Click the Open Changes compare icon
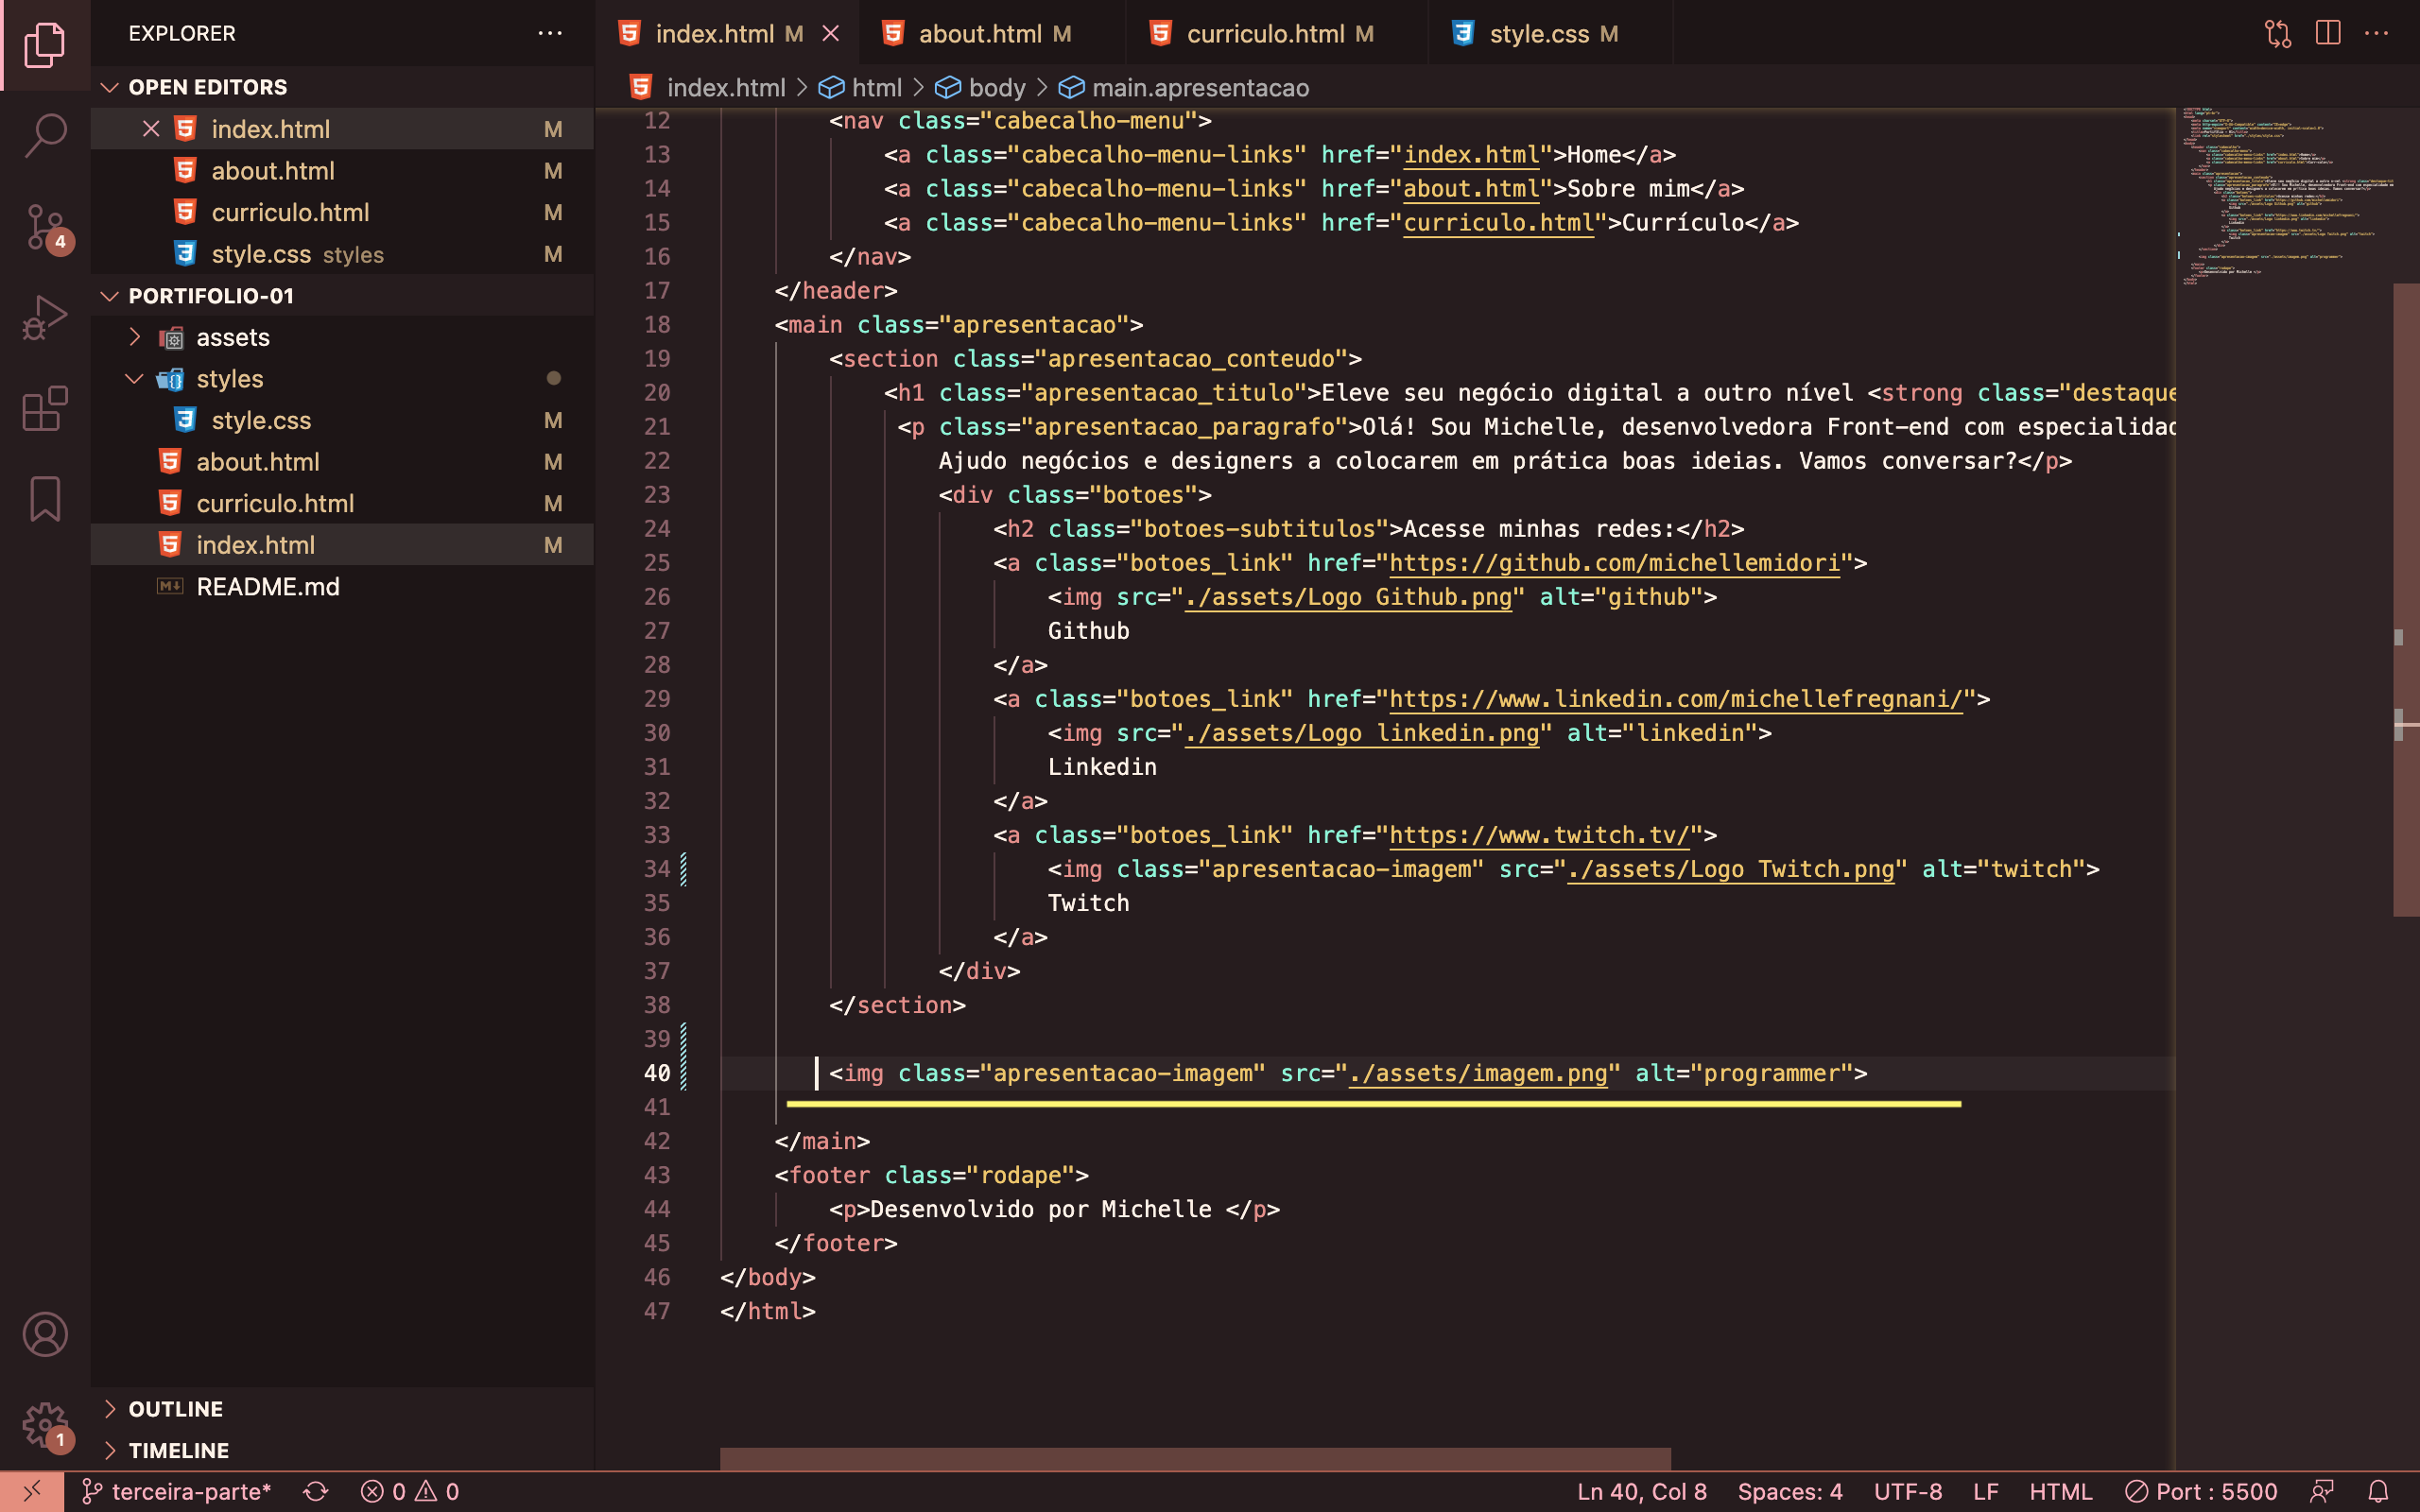 [x=2278, y=34]
